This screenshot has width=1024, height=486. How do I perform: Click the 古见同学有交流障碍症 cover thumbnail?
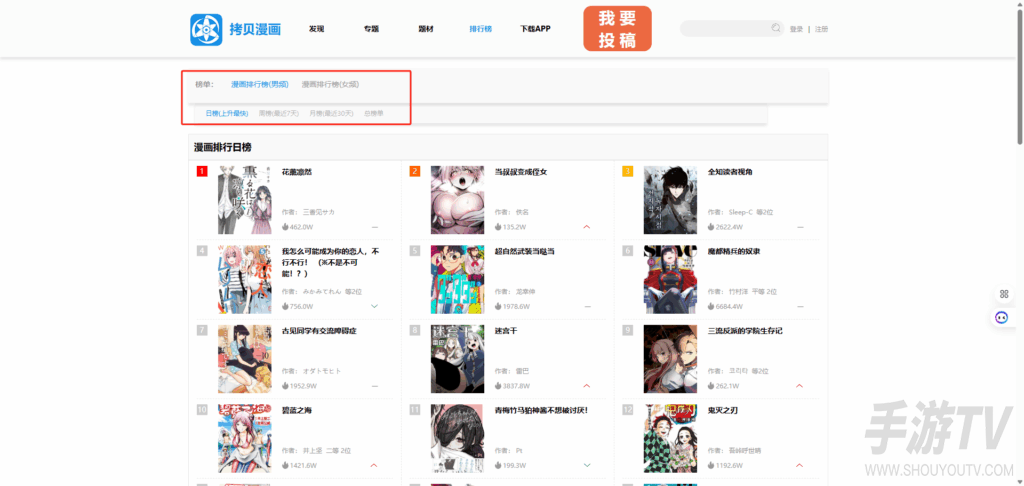pyautogui.click(x=244, y=359)
